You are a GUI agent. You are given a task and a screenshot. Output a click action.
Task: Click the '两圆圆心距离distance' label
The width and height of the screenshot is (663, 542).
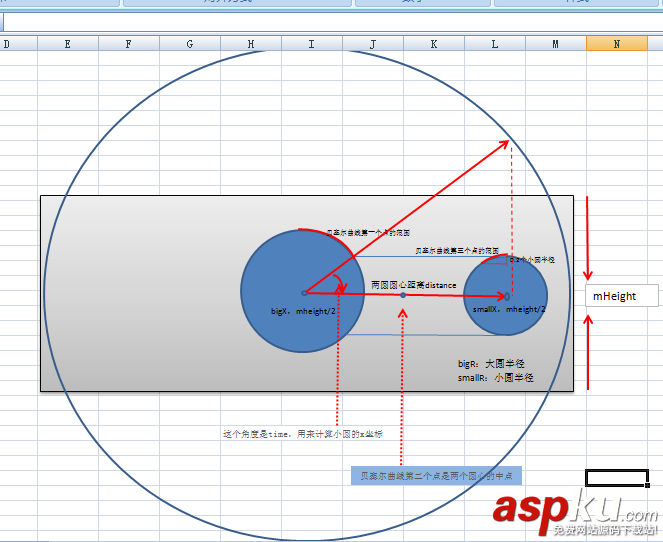point(414,285)
